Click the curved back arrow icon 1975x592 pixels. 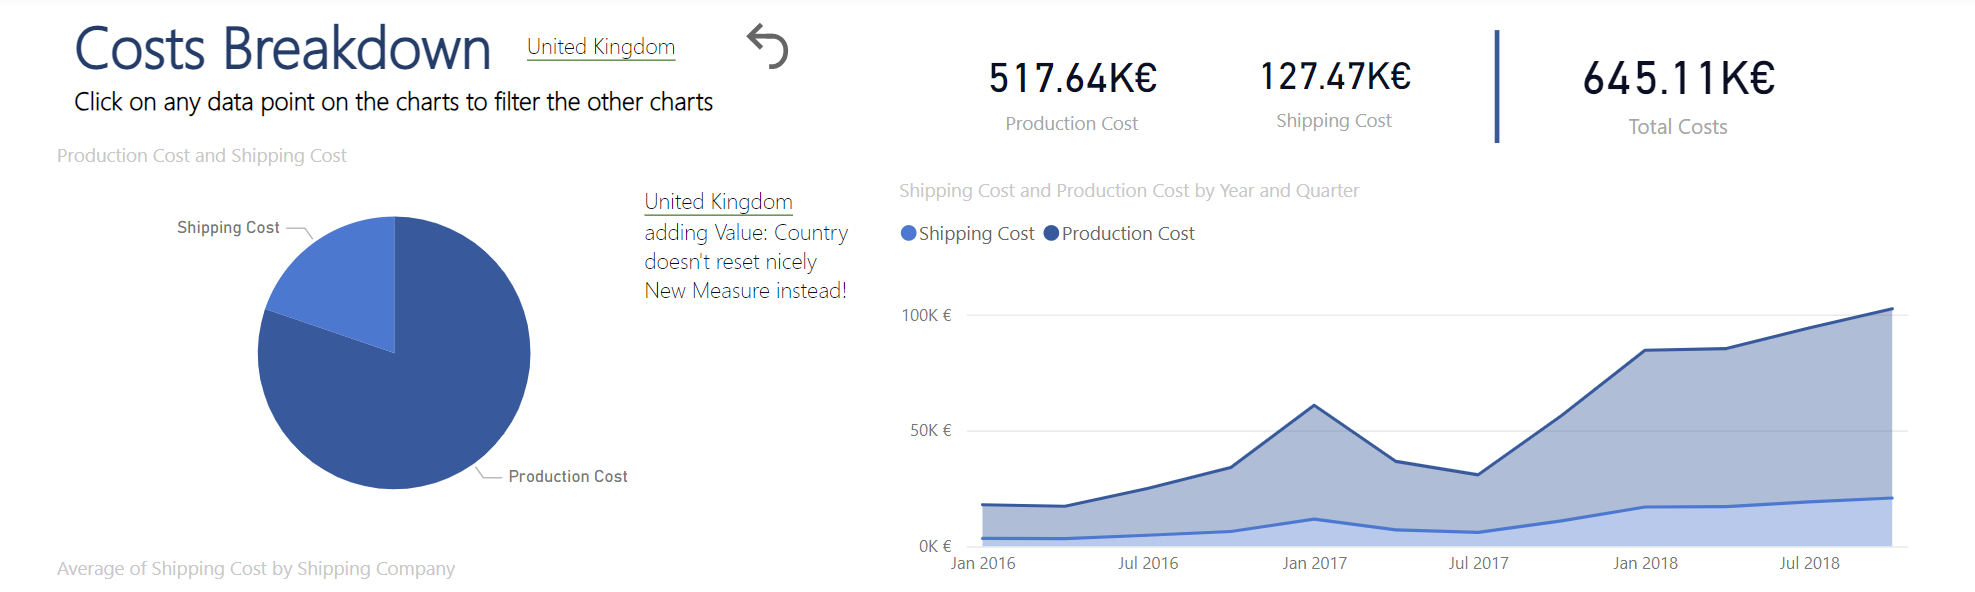(x=767, y=46)
